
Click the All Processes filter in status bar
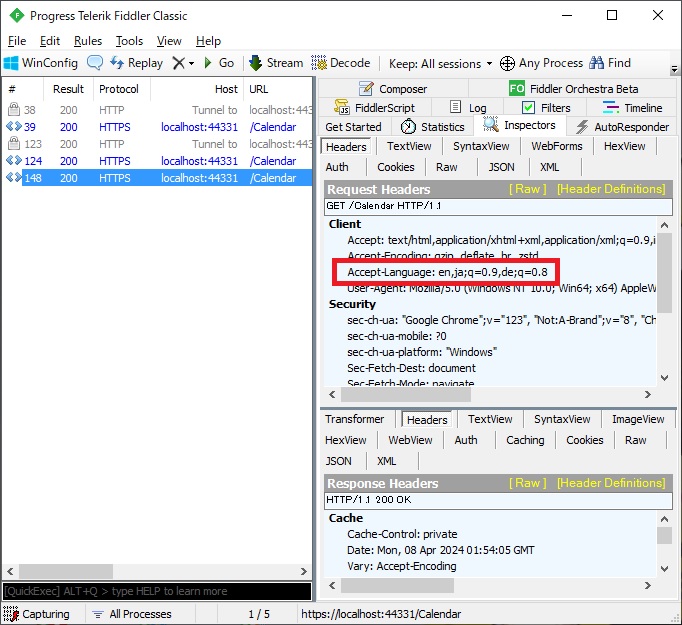132,614
